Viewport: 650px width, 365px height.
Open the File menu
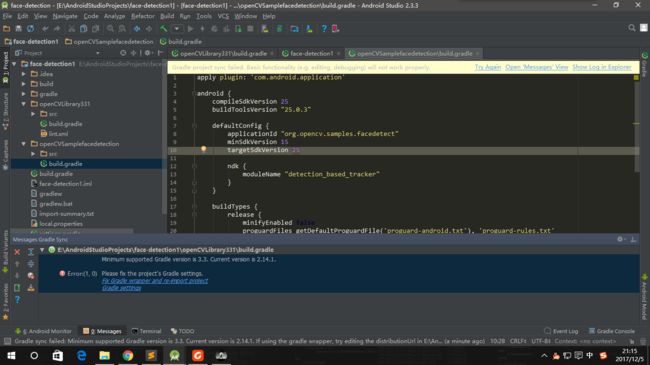7,16
